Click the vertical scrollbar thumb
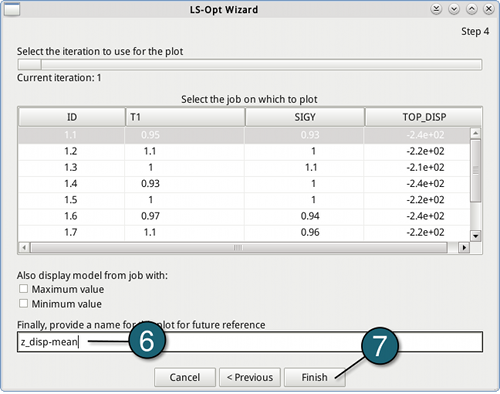 [476, 170]
